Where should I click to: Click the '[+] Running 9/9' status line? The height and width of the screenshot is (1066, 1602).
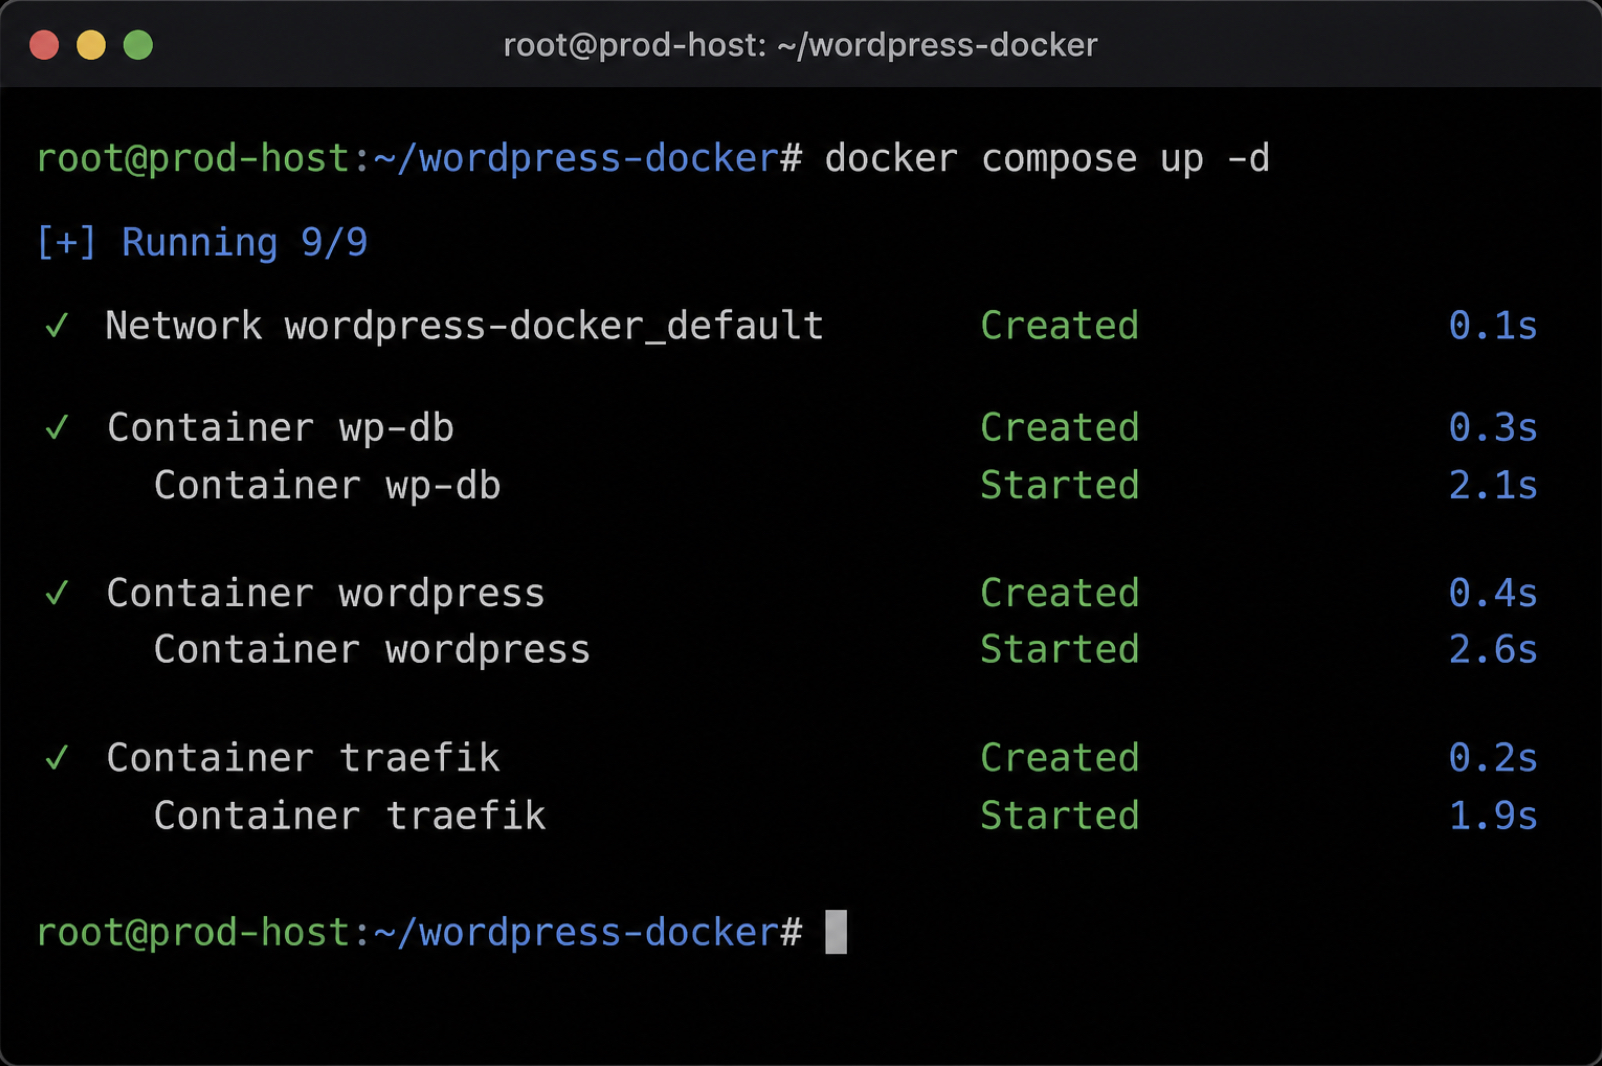tap(202, 243)
